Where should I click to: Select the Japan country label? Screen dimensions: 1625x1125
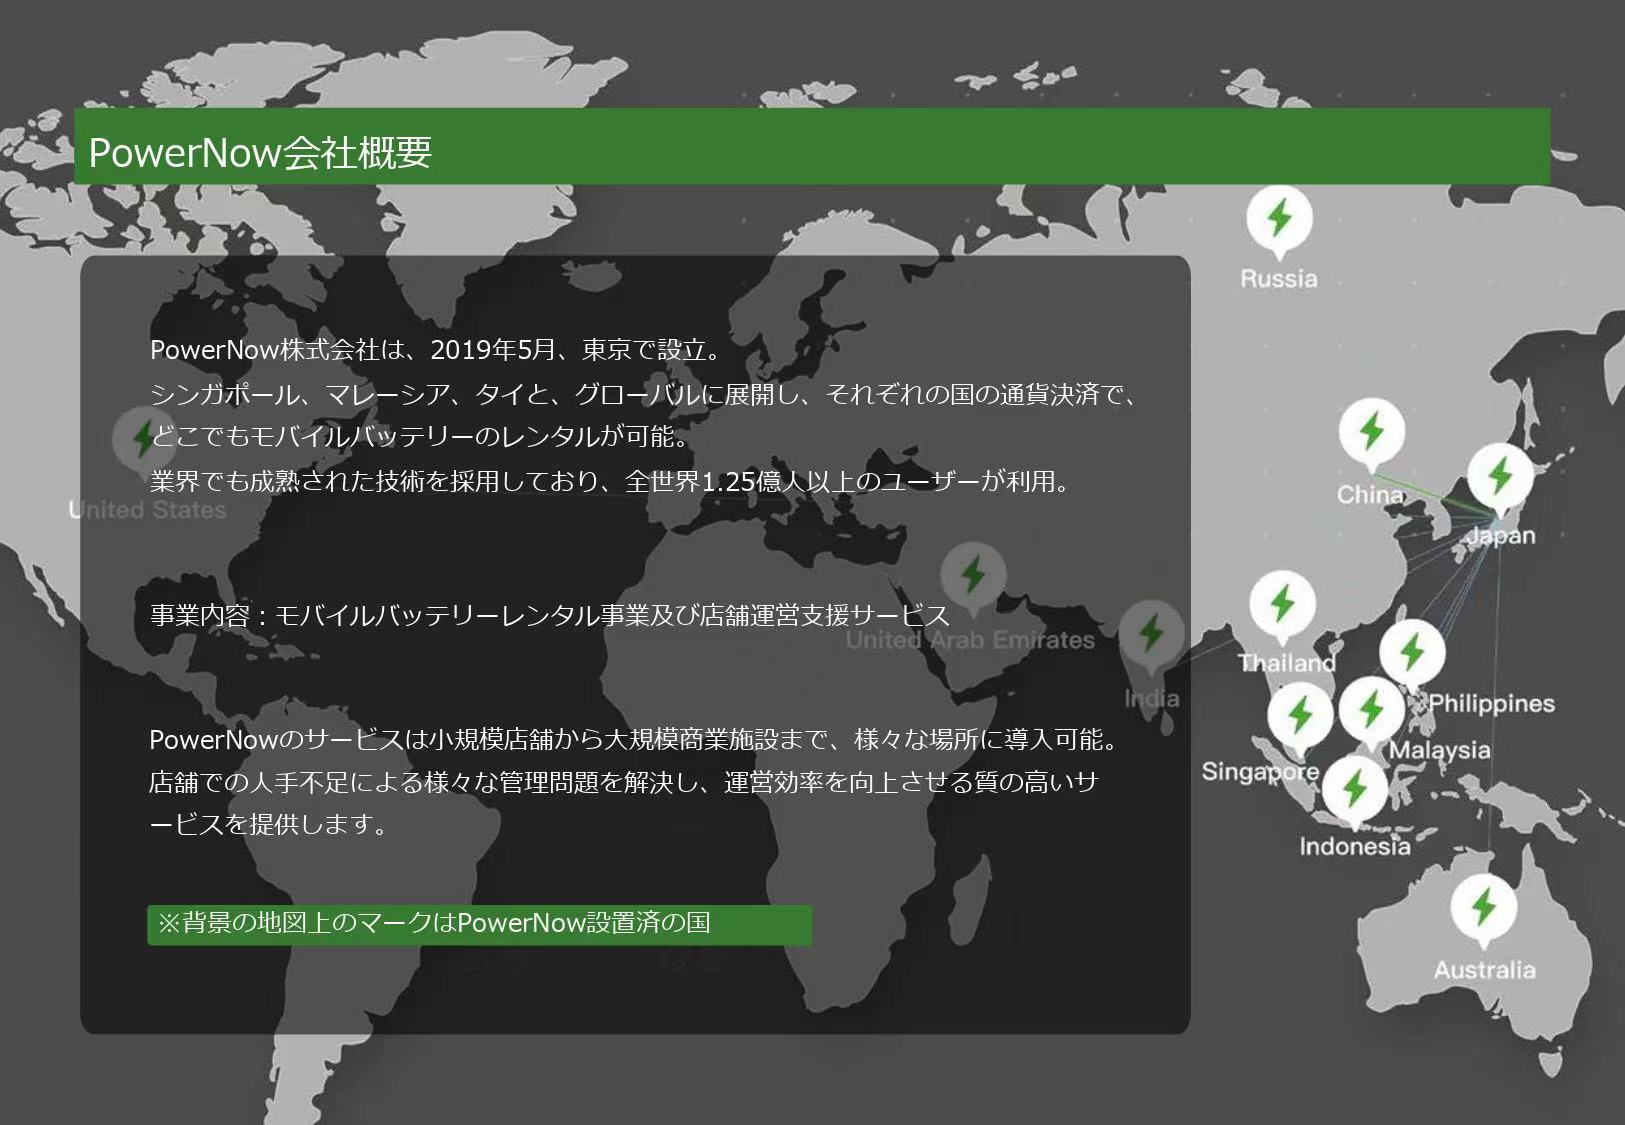(x=1502, y=536)
